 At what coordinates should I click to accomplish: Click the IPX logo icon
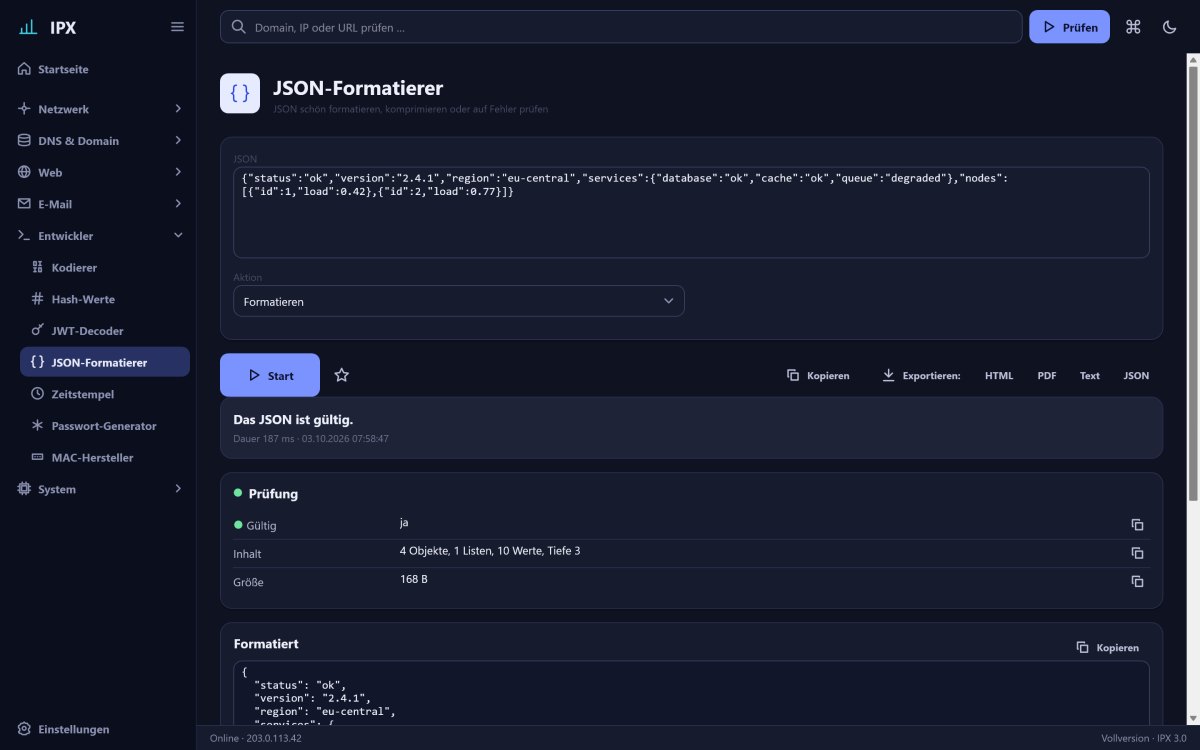(x=28, y=27)
